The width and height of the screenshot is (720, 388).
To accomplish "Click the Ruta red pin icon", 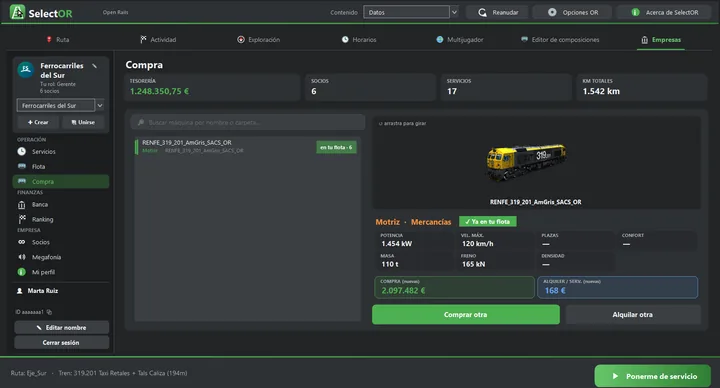I will (x=49, y=39).
